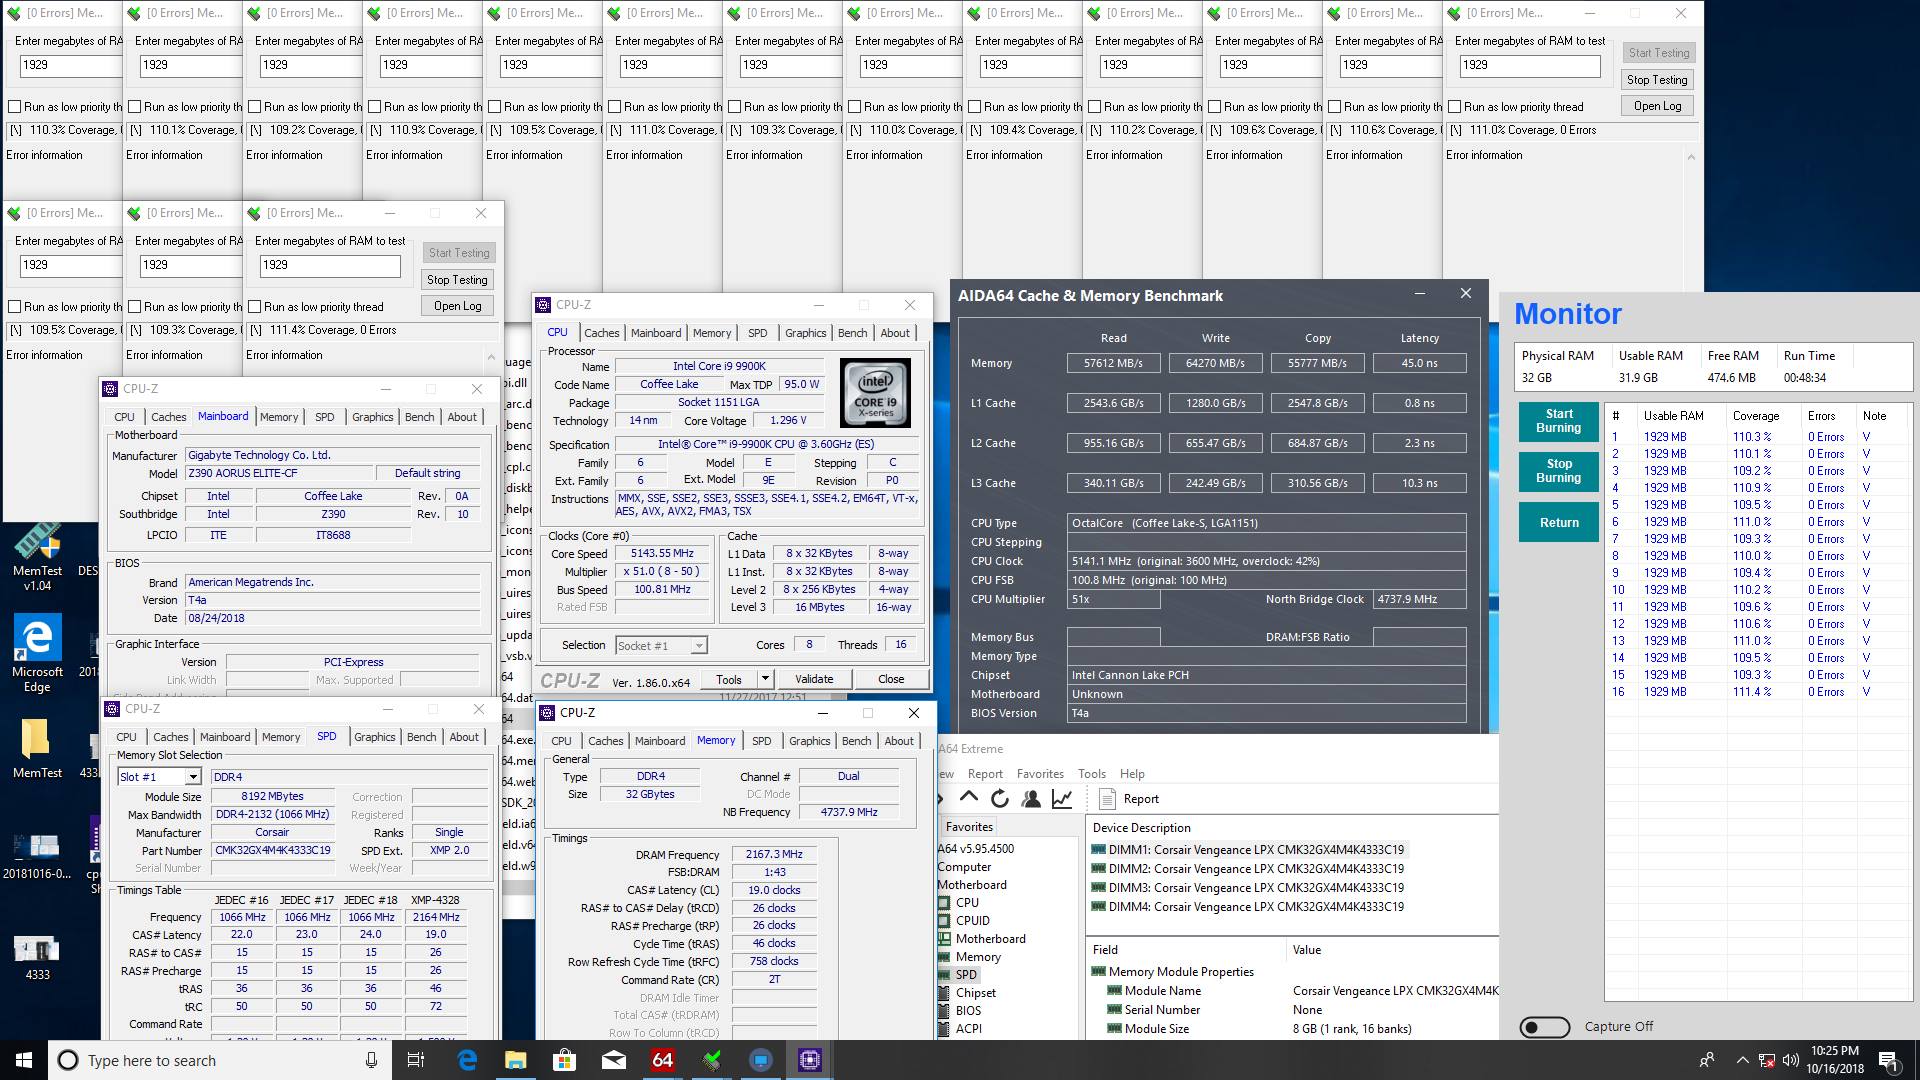1920x1080 pixels.
Task: Check low priority box in 110.3% coverage MemTest
Action: 15,107
